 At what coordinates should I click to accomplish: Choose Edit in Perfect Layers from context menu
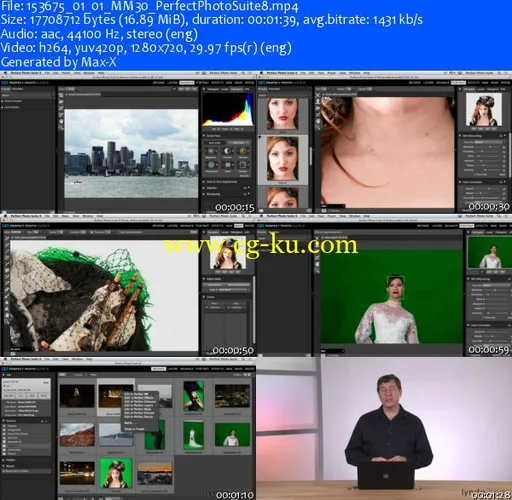(x=138, y=405)
